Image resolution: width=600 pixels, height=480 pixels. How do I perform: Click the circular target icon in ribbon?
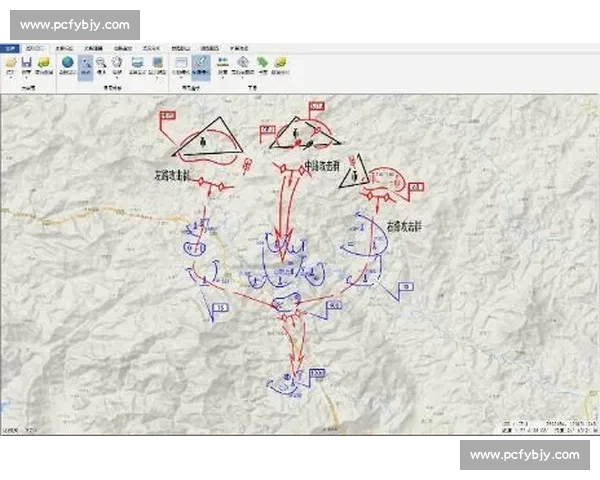[x=243, y=63]
